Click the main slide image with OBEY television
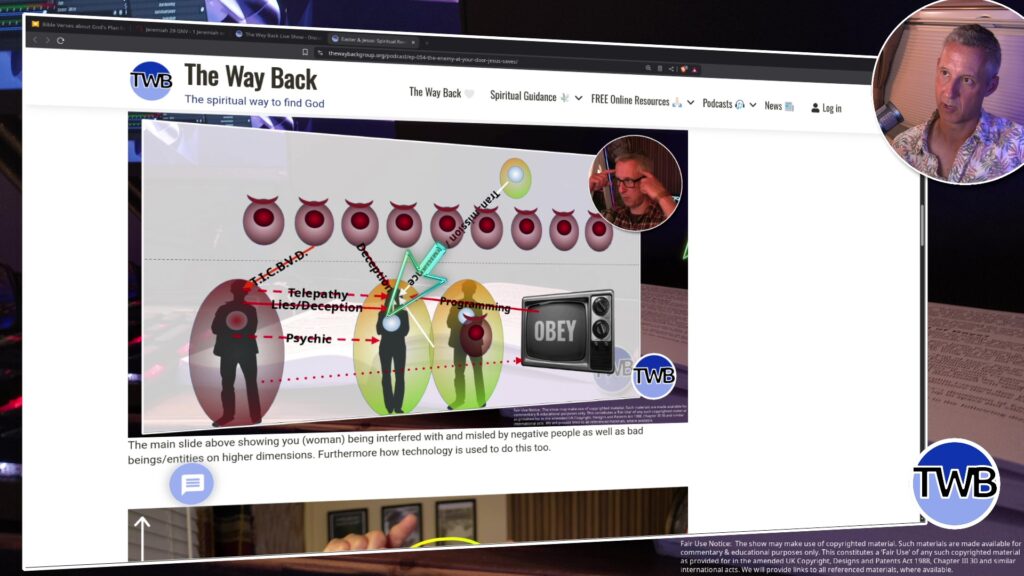The height and width of the screenshot is (576, 1024). coord(408,276)
